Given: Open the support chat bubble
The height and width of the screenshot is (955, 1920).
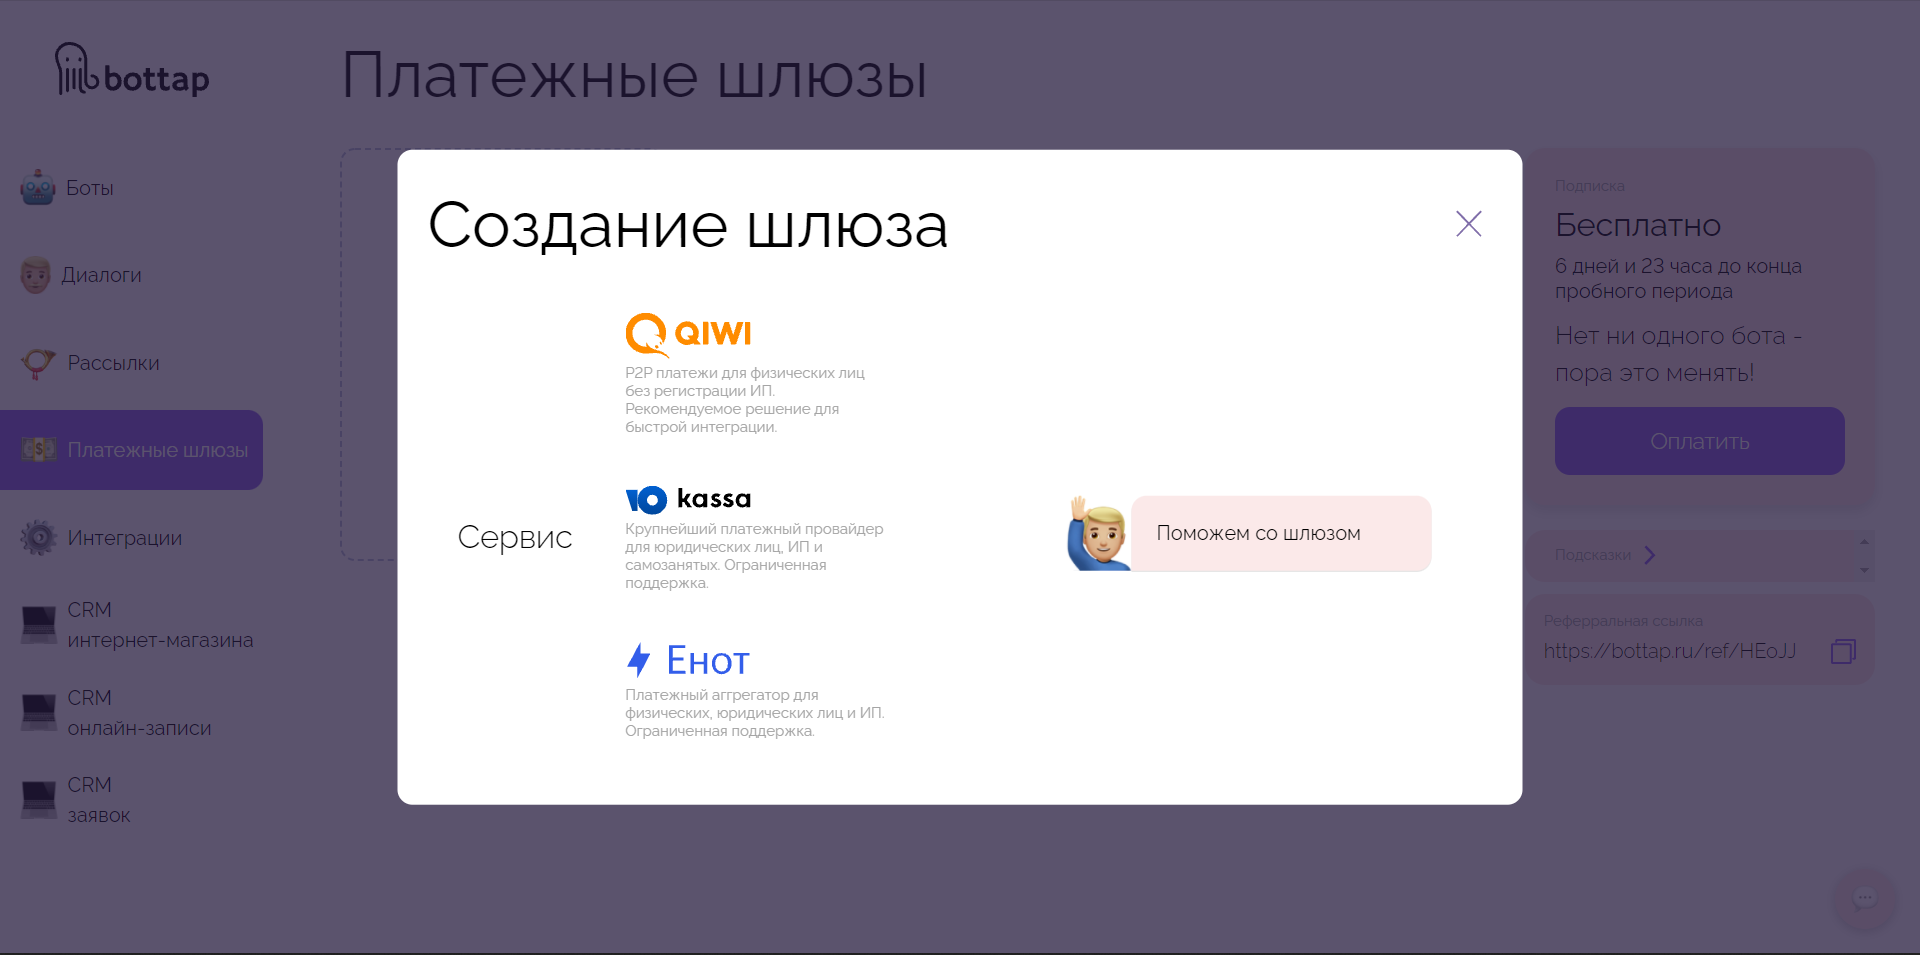Looking at the screenshot, I should pos(1864,899).
